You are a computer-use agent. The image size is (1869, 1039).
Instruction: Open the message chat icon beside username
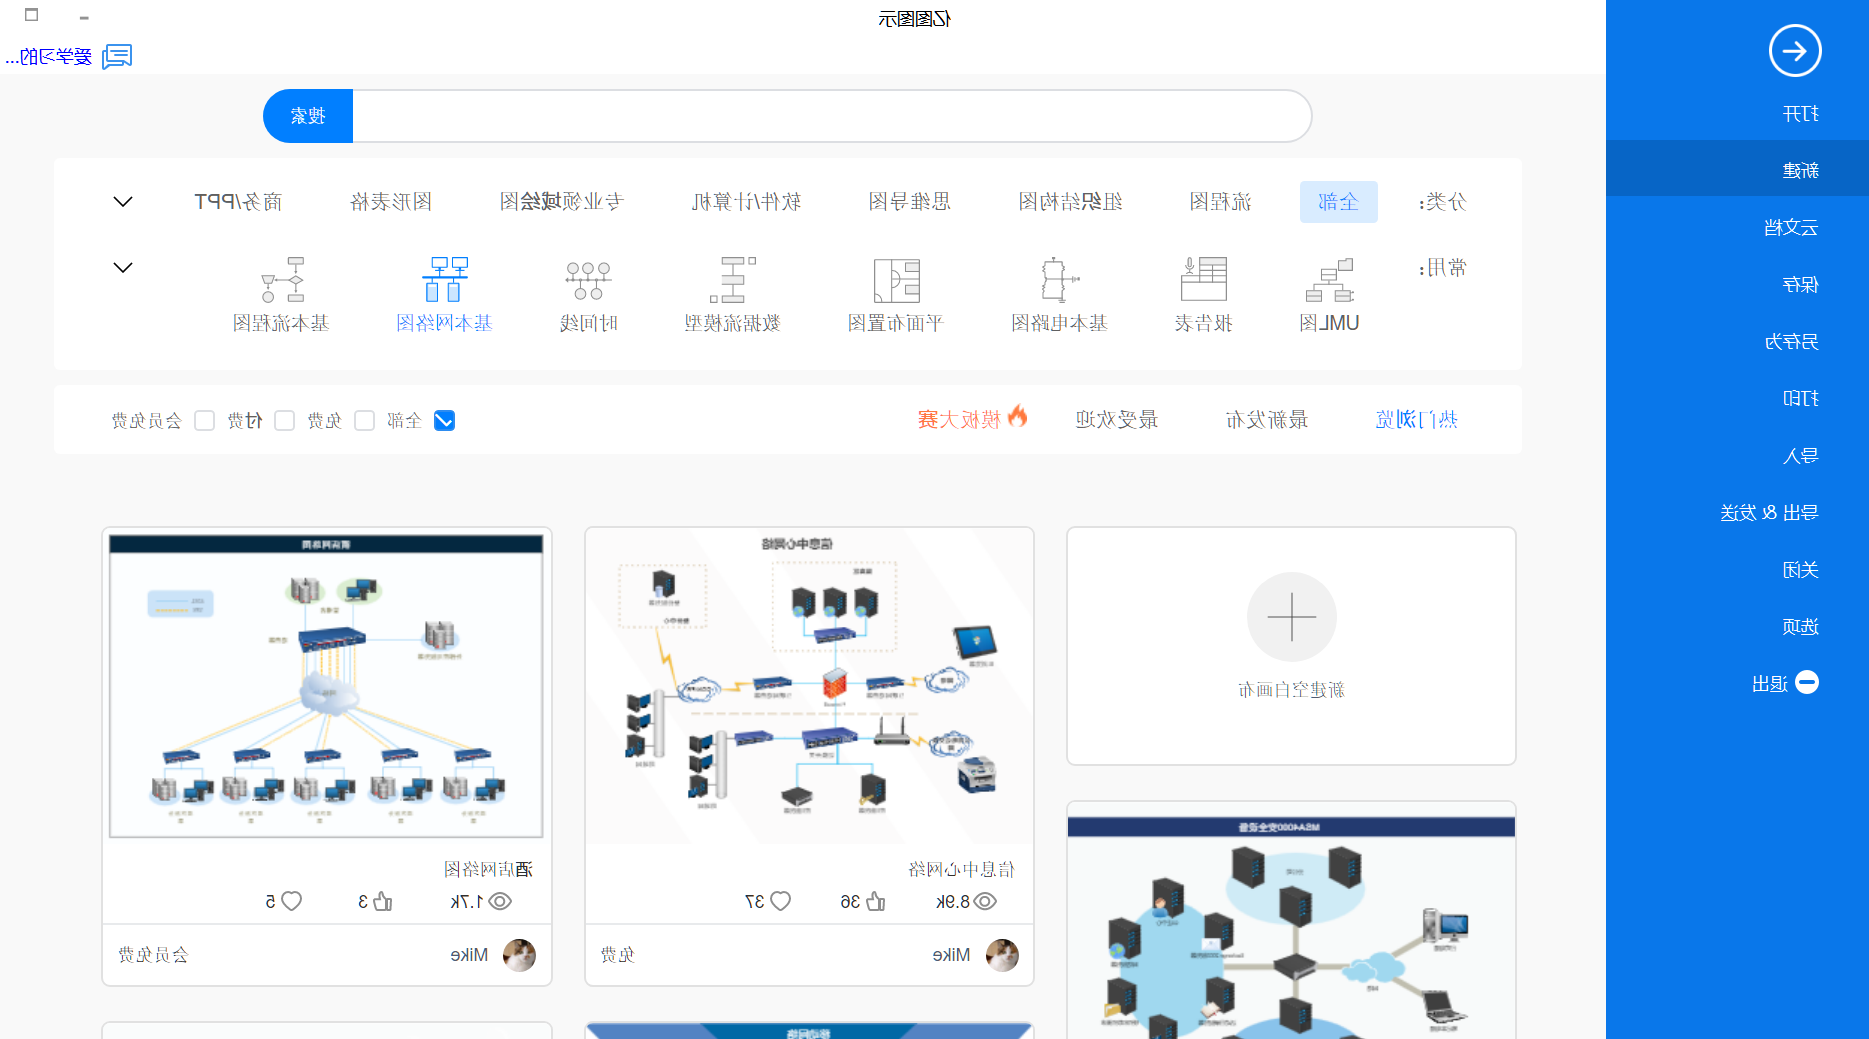coord(117,56)
